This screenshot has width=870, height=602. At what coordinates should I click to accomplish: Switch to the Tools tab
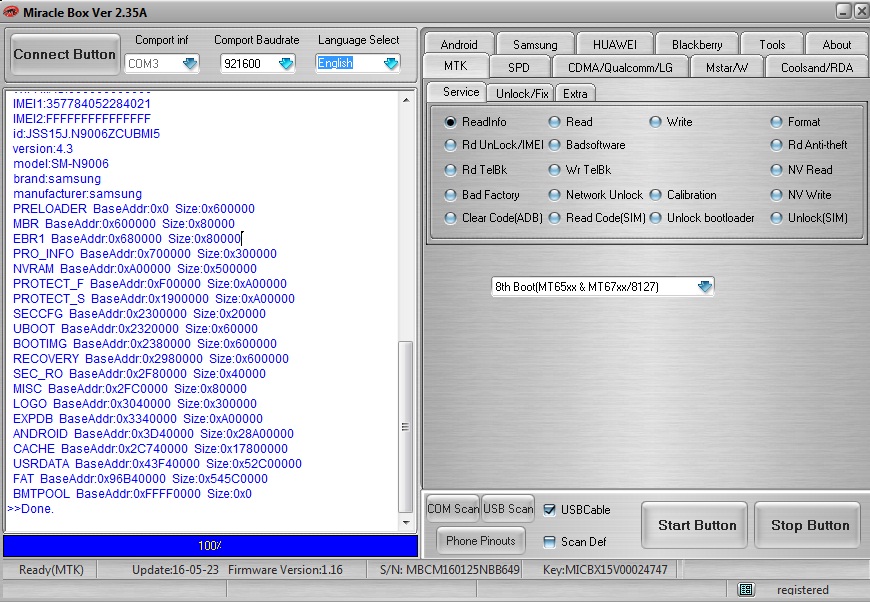[772, 44]
